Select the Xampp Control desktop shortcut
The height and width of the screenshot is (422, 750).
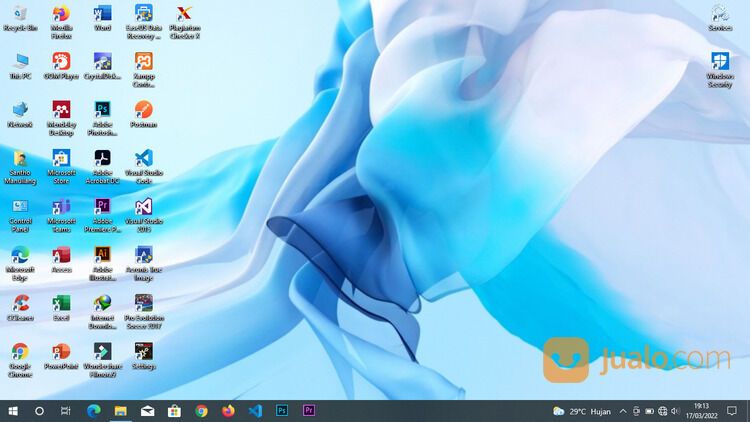[143, 70]
